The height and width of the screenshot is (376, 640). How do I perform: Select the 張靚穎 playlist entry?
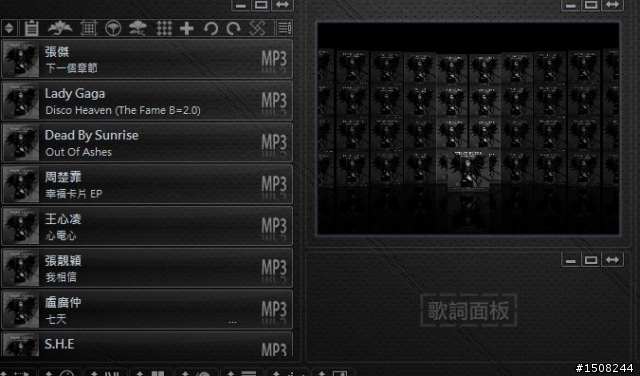[x=147, y=268]
